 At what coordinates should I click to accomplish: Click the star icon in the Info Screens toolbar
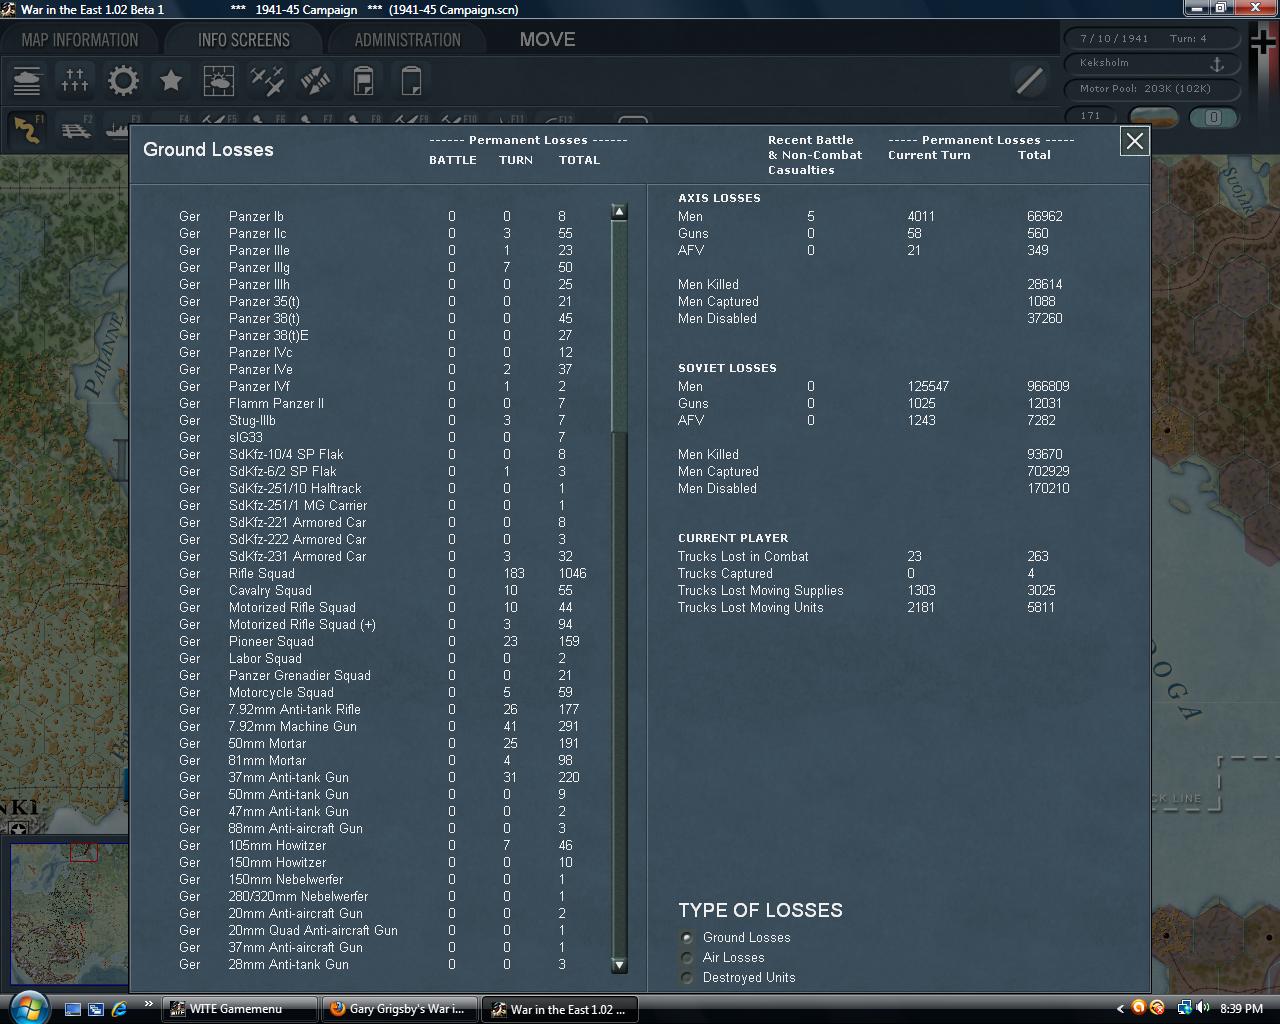[171, 80]
